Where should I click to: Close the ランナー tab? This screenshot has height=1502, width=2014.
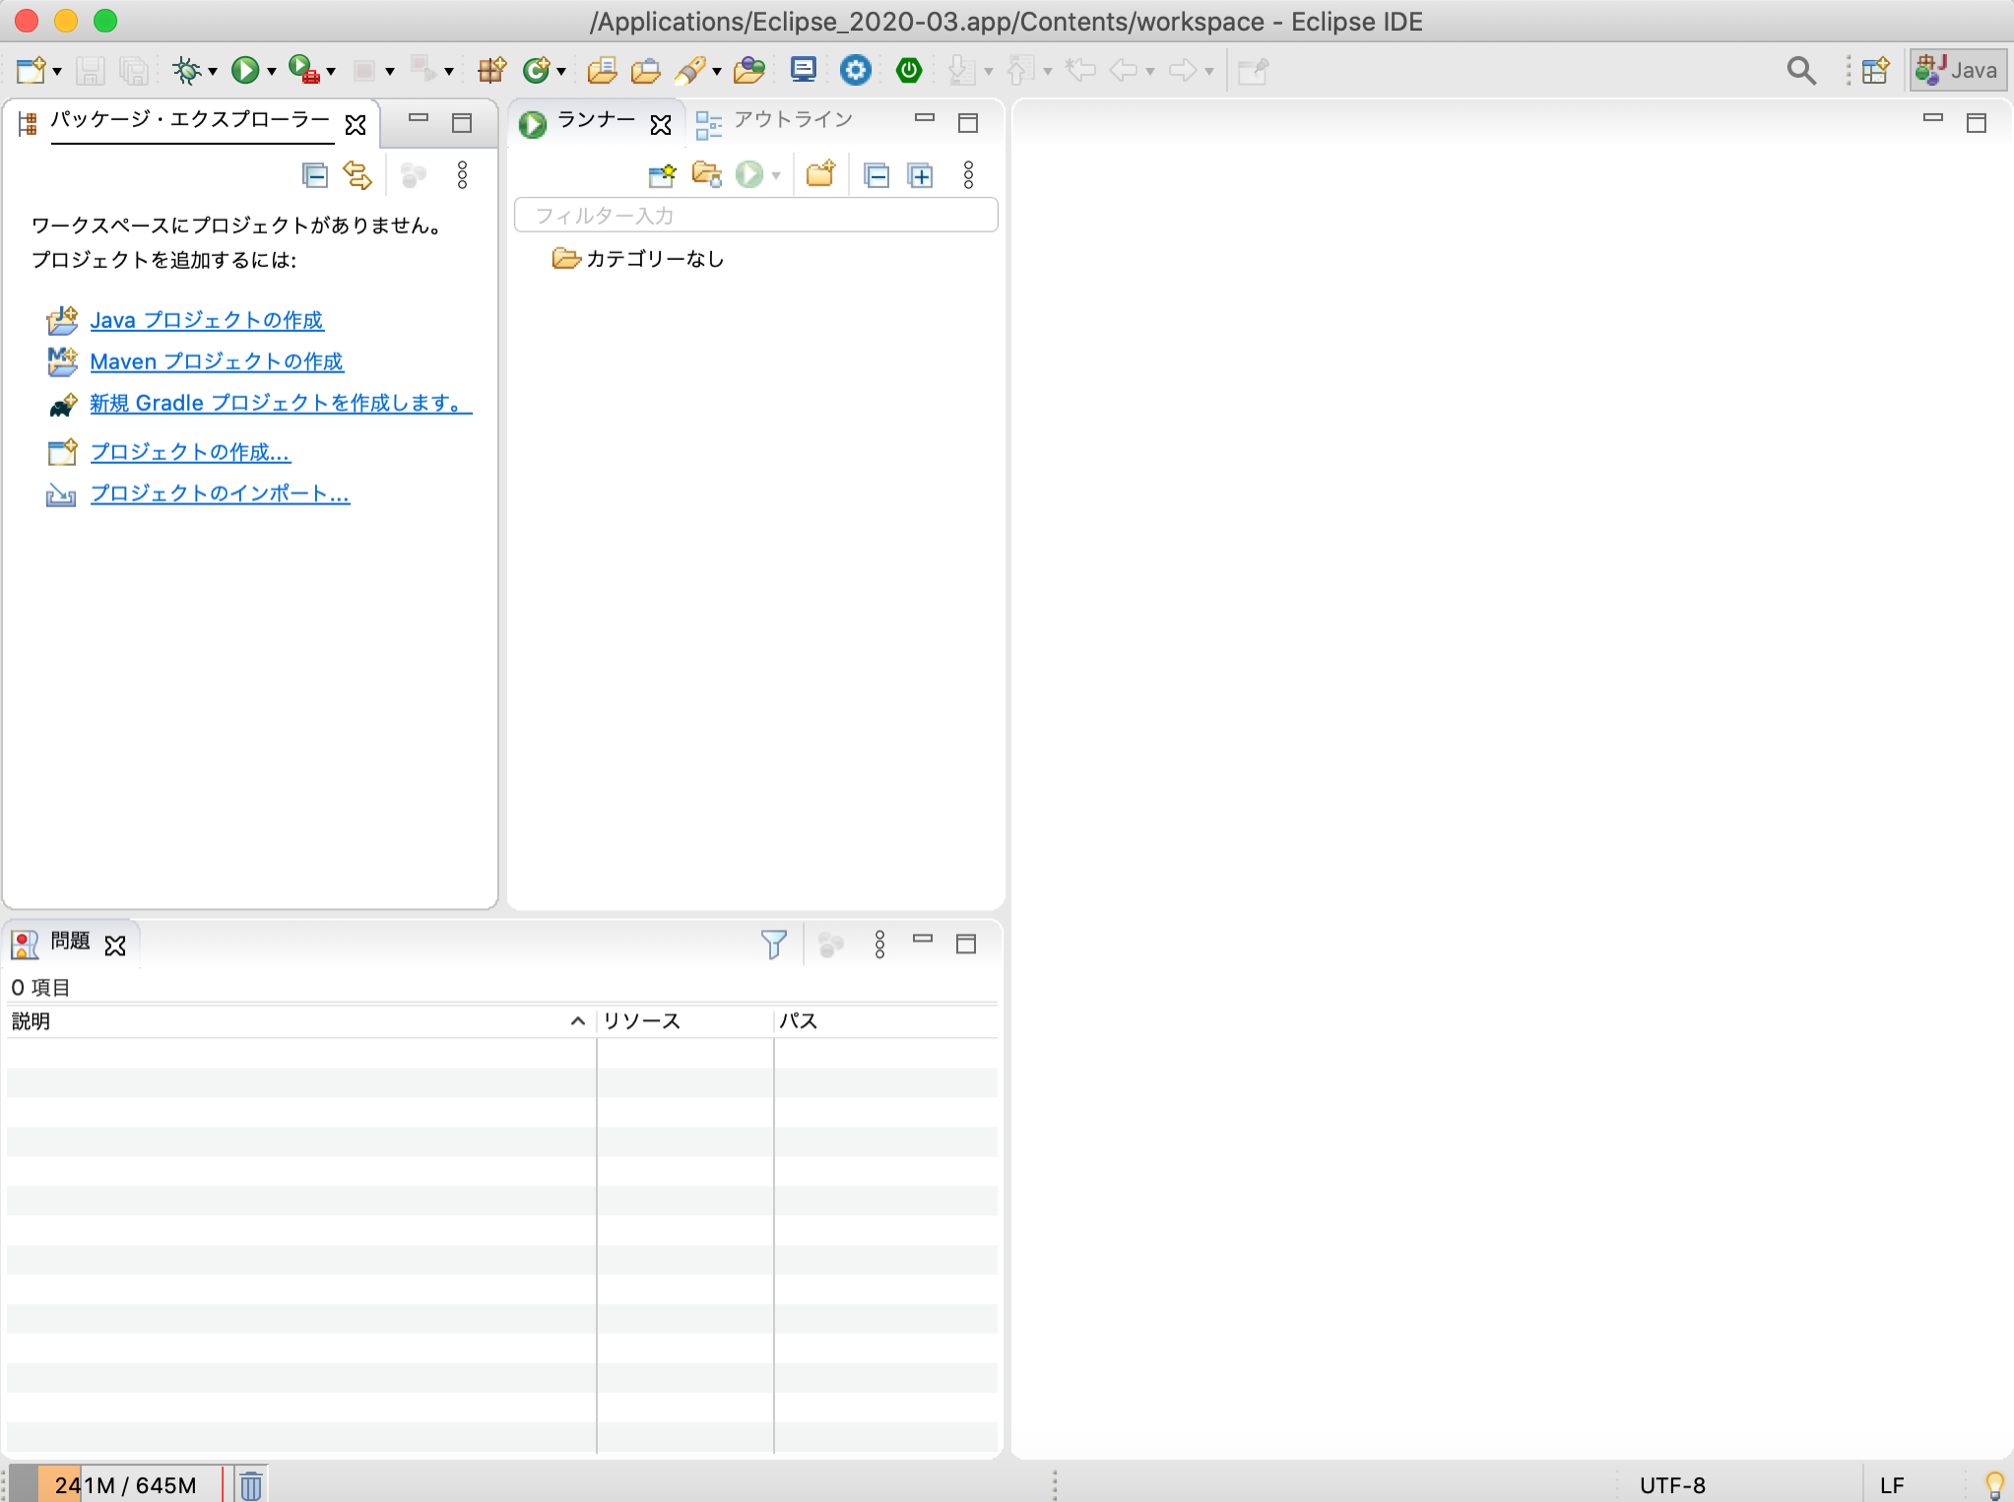[661, 124]
